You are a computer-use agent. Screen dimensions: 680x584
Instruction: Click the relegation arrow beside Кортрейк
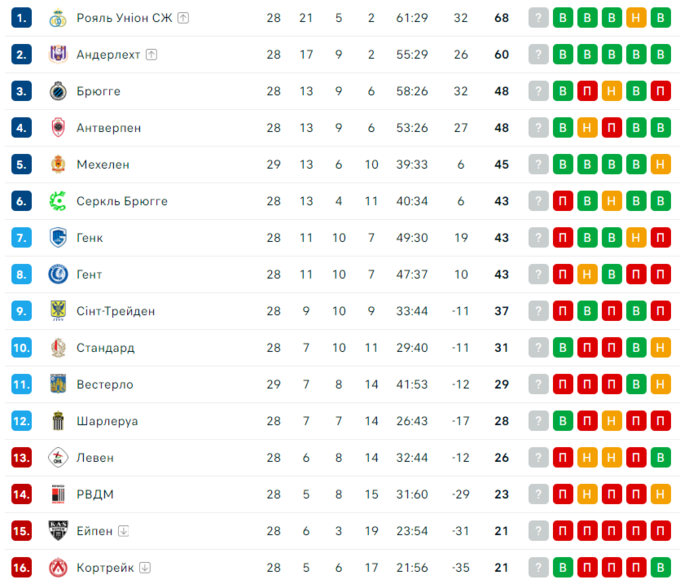point(145,568)
